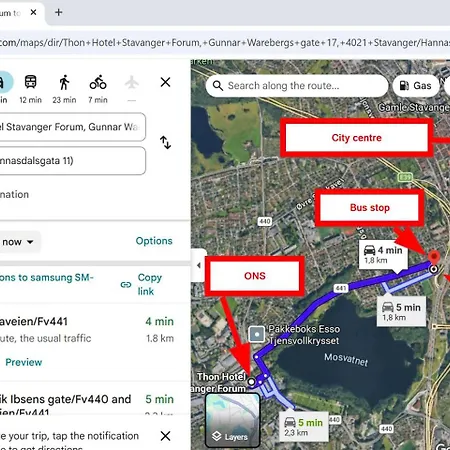Select the transit travel mode icon

[x=30, y=82]
